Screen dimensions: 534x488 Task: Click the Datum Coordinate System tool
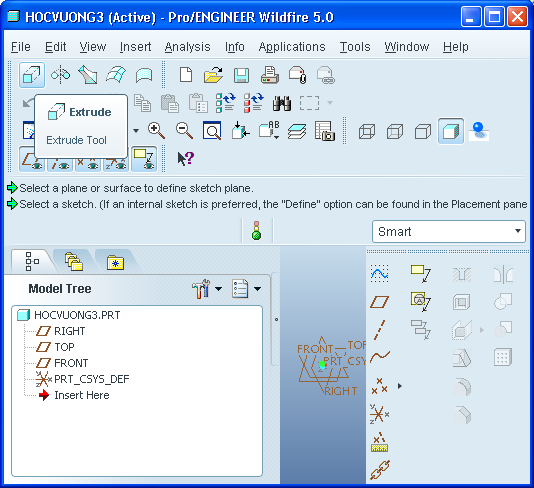click(x=379, y=414)
